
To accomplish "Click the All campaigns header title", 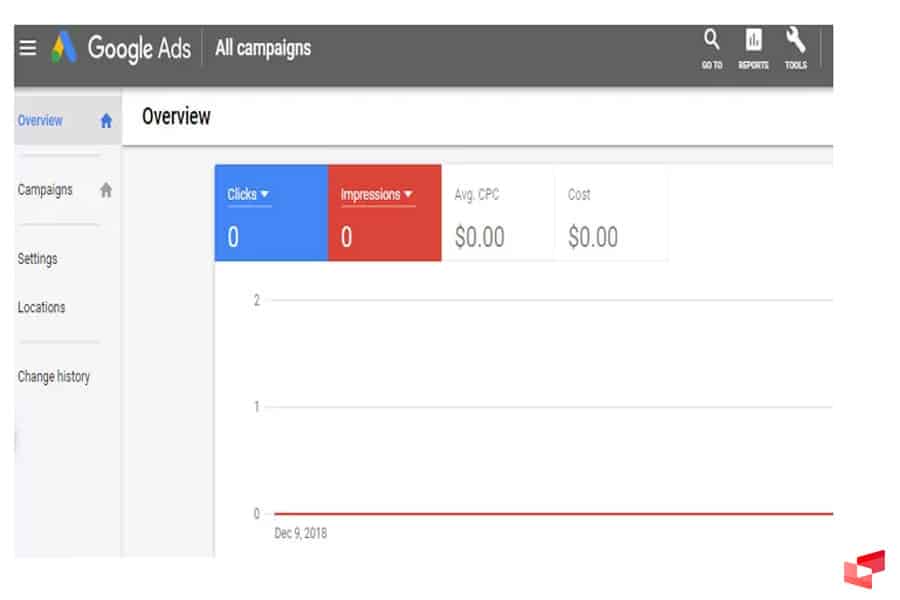I will tap(263, 48).
